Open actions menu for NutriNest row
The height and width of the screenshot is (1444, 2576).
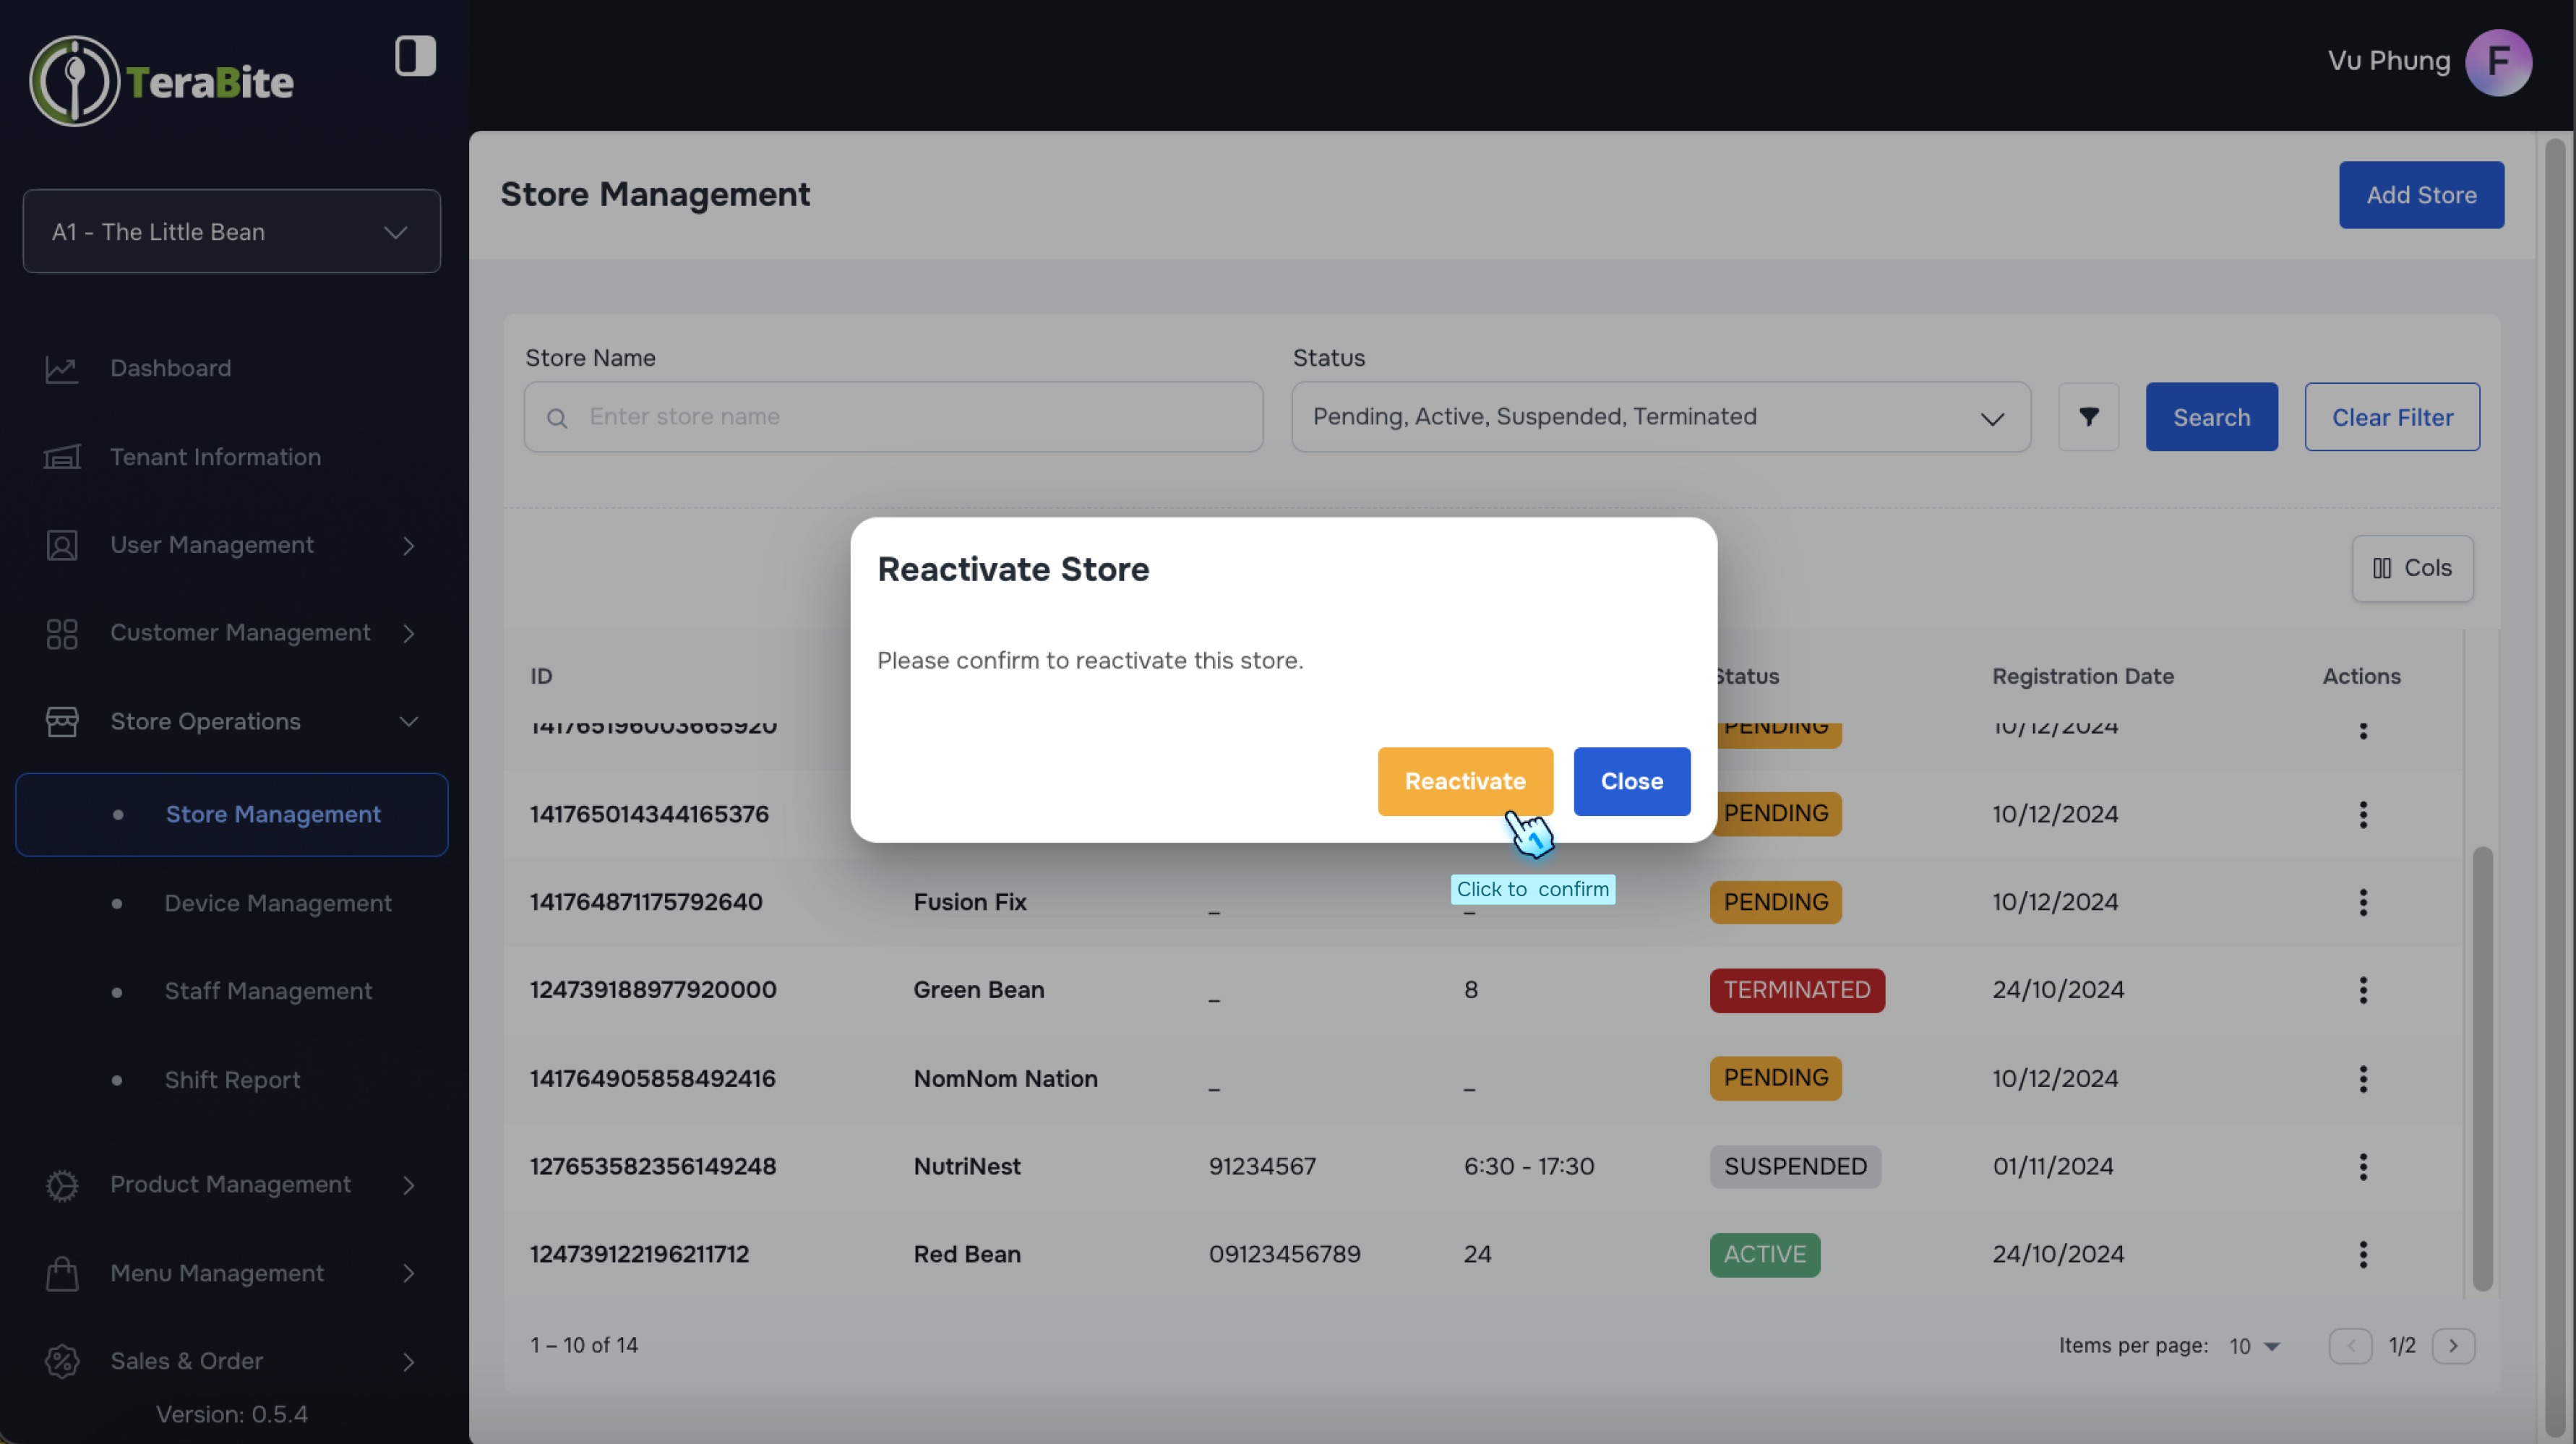pyautogui.click(x=2363, y=1166)
